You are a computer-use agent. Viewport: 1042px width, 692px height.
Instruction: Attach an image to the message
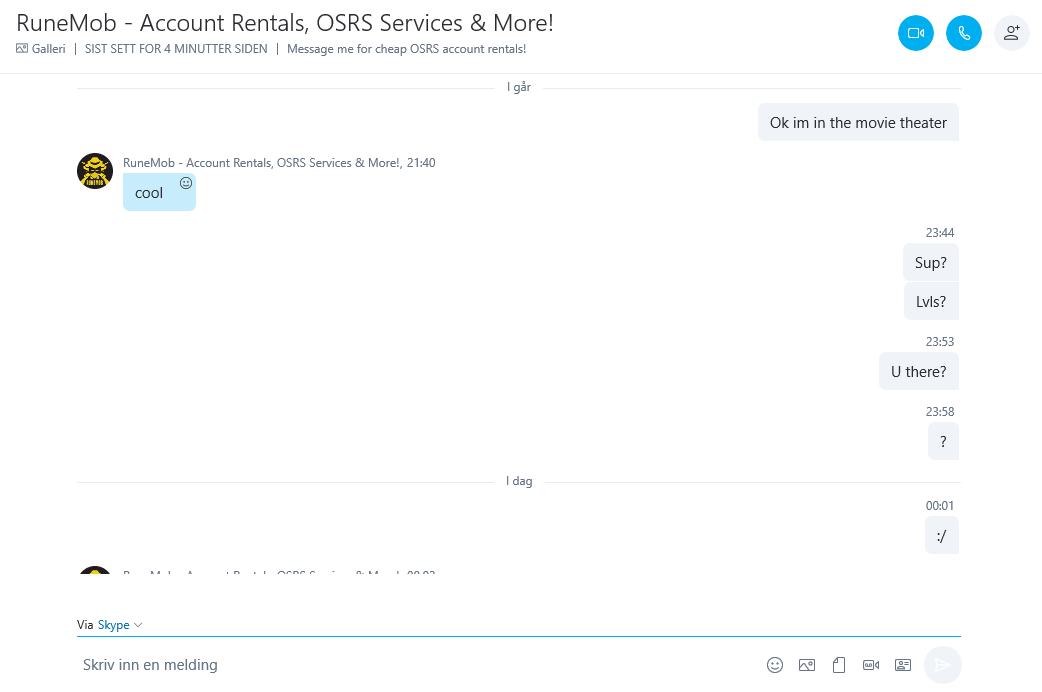click(x=807, y=665)
